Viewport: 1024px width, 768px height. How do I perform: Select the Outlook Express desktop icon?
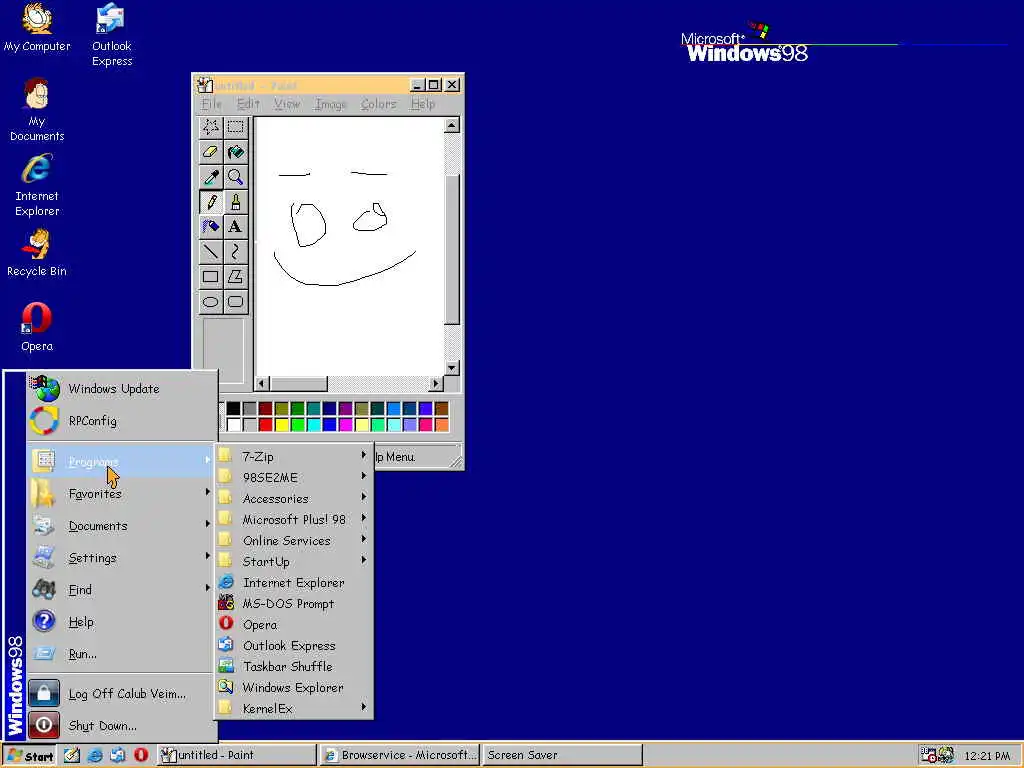[x=112, y=35]
